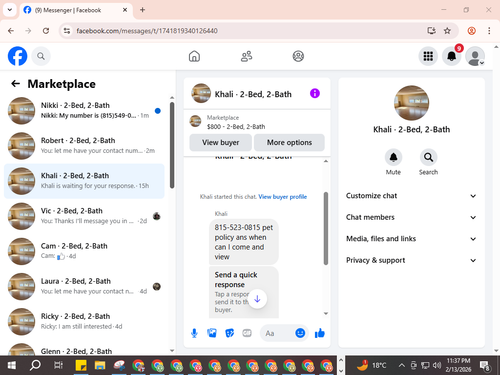Image resolution: width=500 pixels, height=375 pixels.
Task: Expand Media, files and links section
Action: tap(411, 239)
